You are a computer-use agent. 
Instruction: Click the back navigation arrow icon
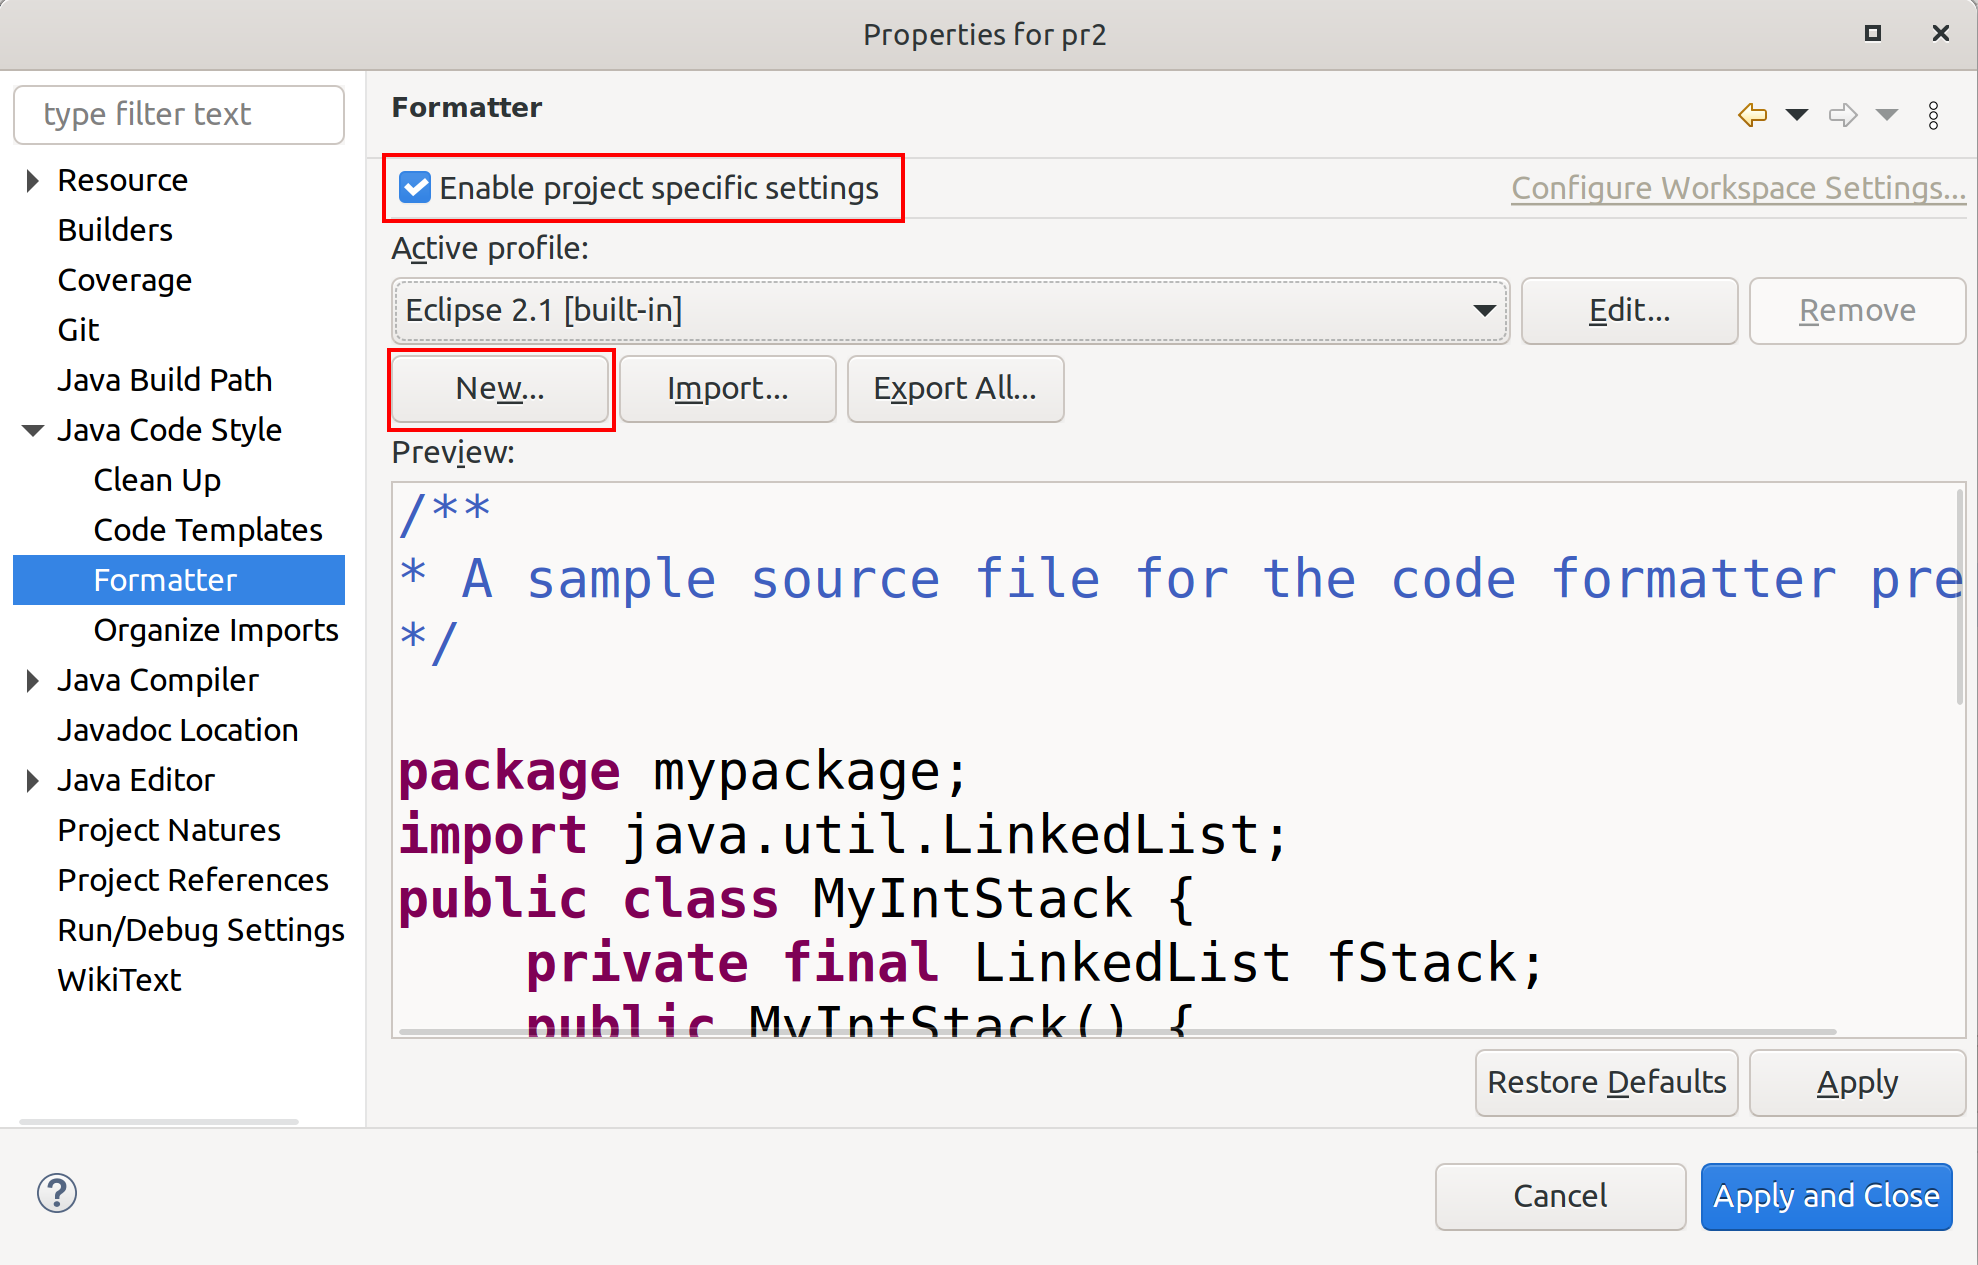[x=1752, y=115]
